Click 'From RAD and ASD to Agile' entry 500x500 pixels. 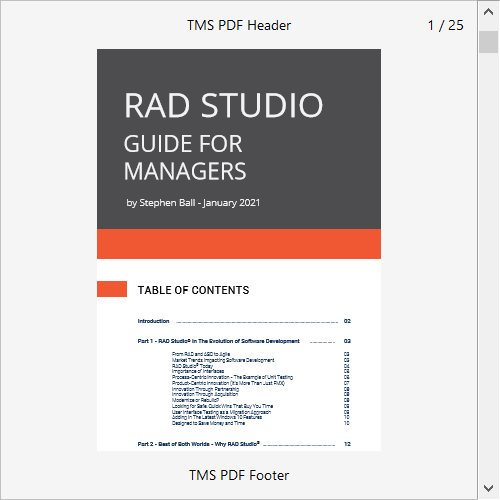201,354
